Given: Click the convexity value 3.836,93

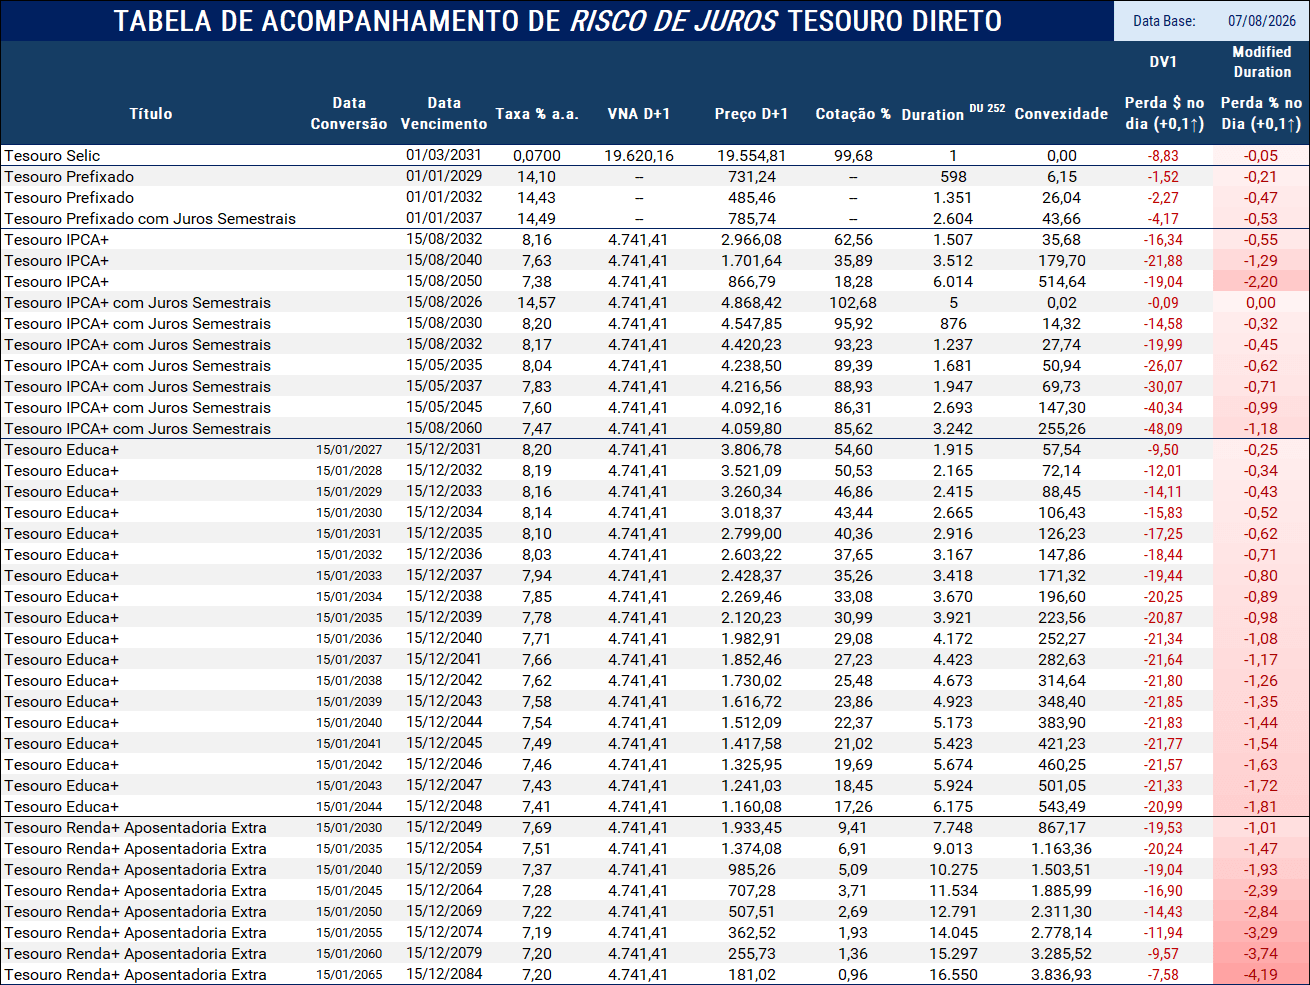Looking at the screenshot, I should coord(1062,975).
